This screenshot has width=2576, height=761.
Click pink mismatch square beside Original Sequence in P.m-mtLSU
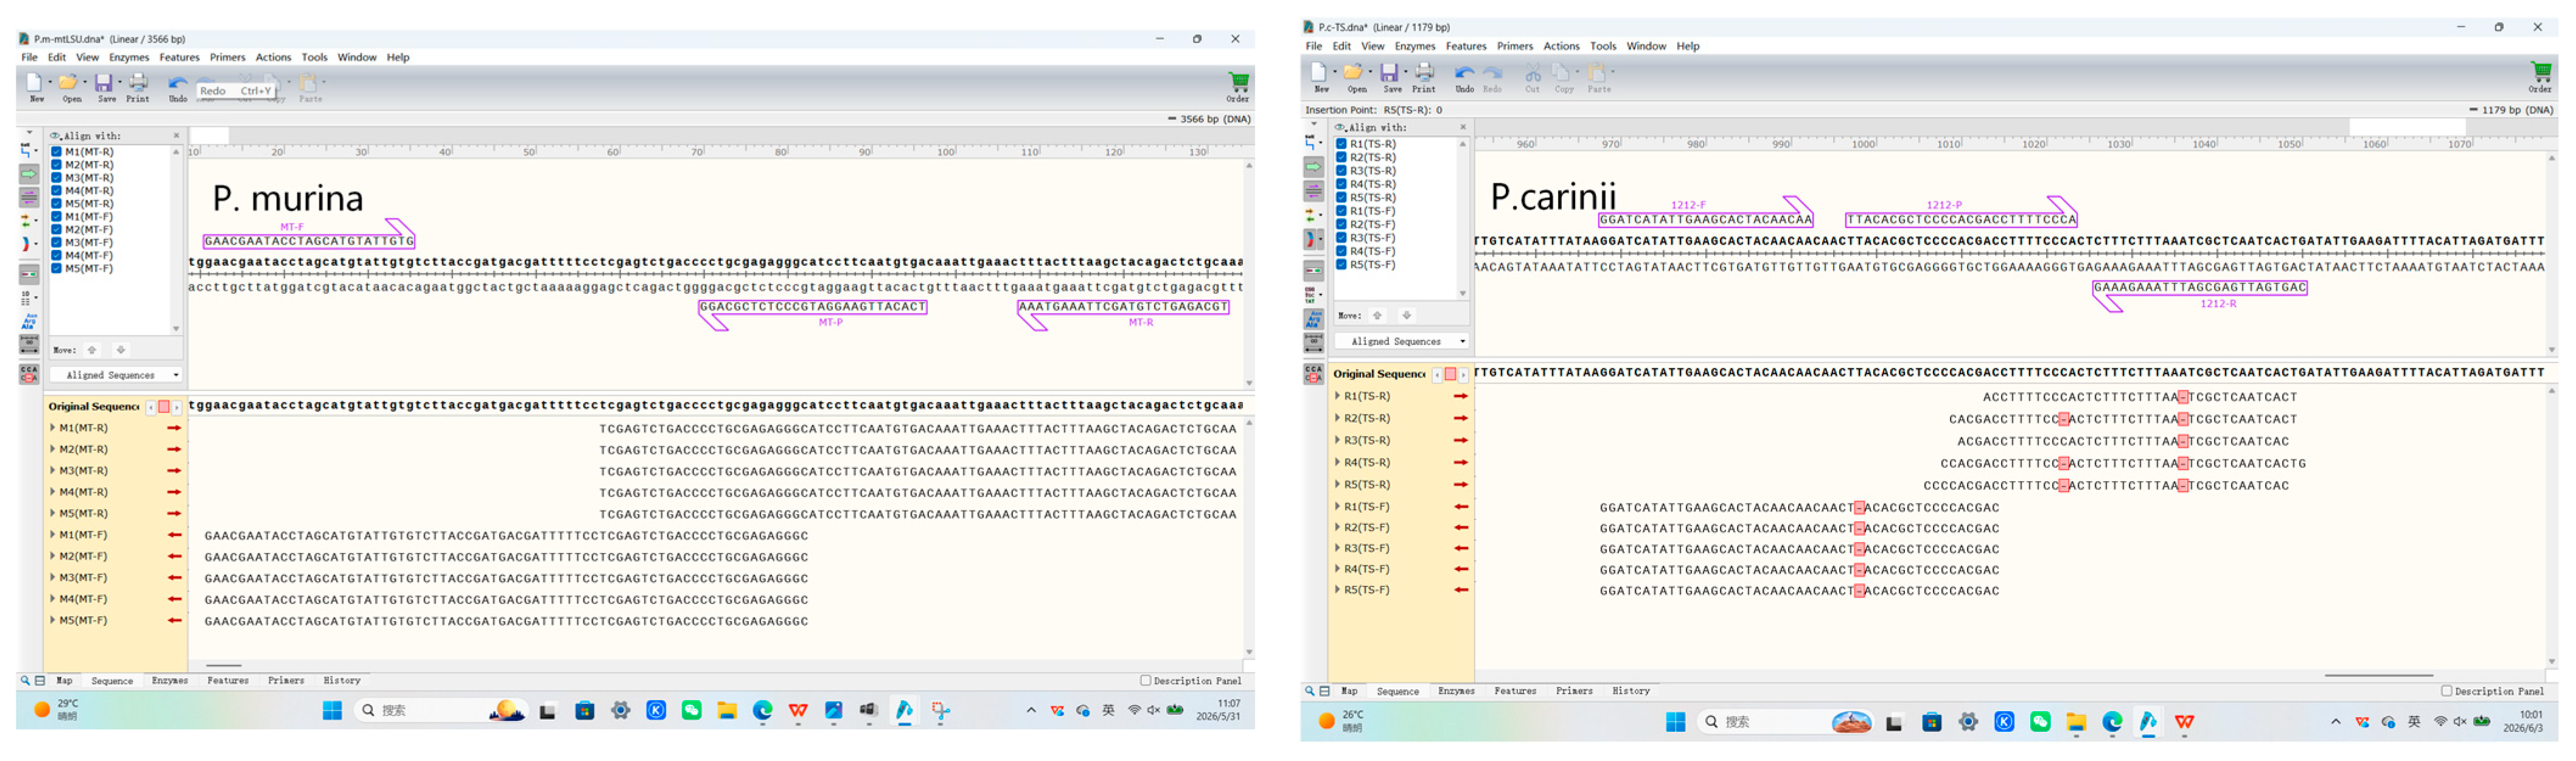(164, 407)
